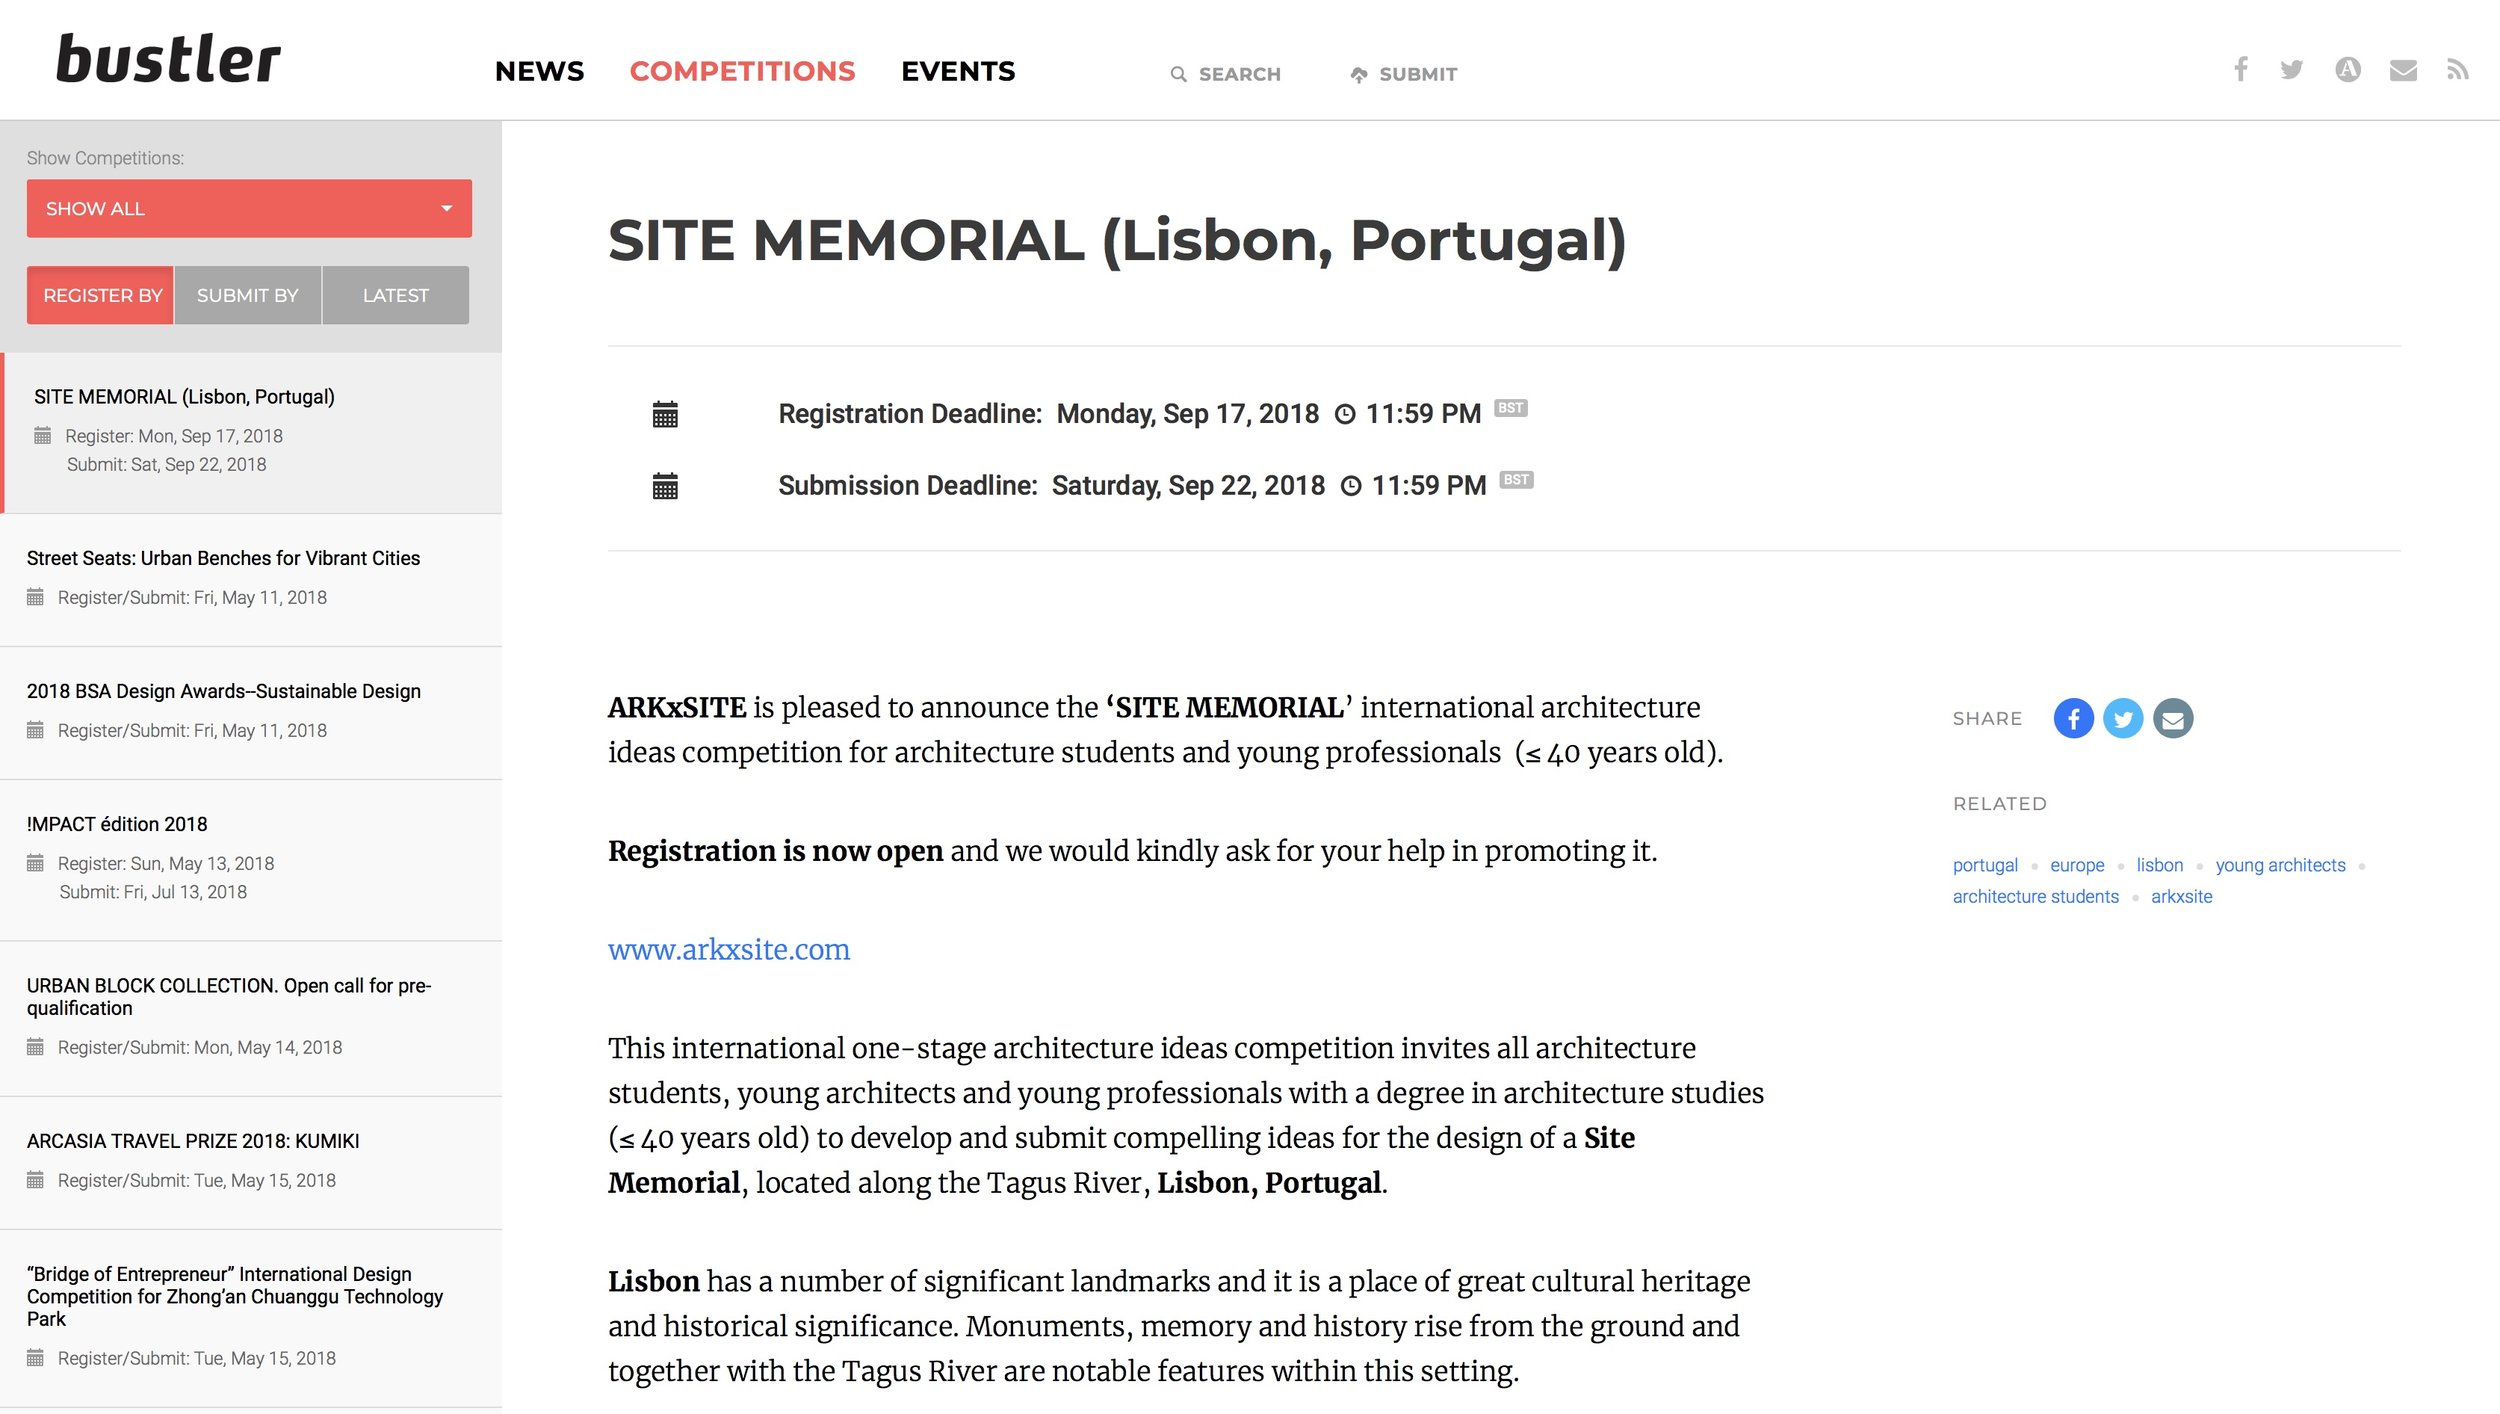Click the Archinect logo icon in header
The width and height of the screenshot is (2500, 1414).
(x=2347, y=70)
